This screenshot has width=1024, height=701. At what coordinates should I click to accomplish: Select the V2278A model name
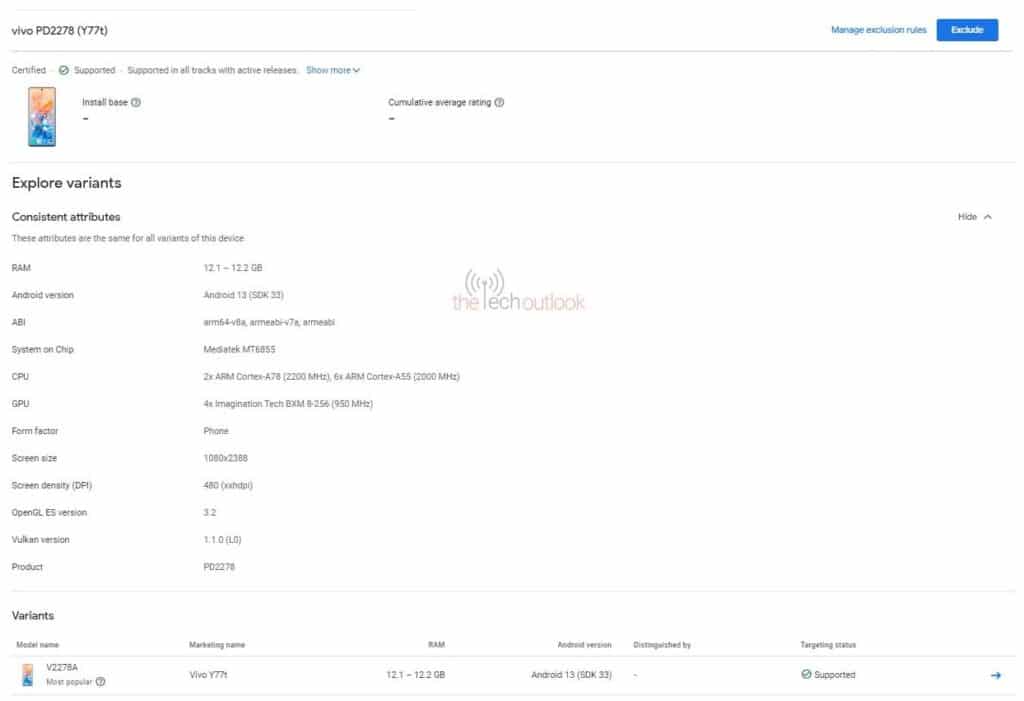62,668
